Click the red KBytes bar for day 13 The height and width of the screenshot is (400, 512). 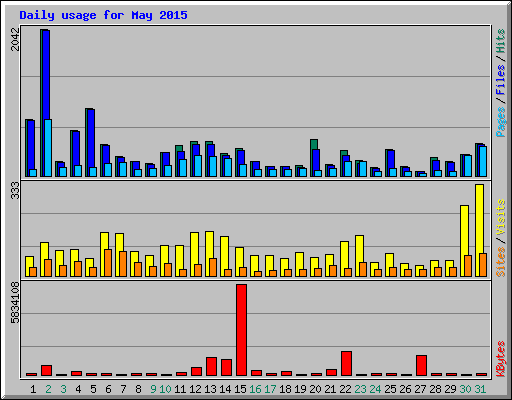coord(212,366)
